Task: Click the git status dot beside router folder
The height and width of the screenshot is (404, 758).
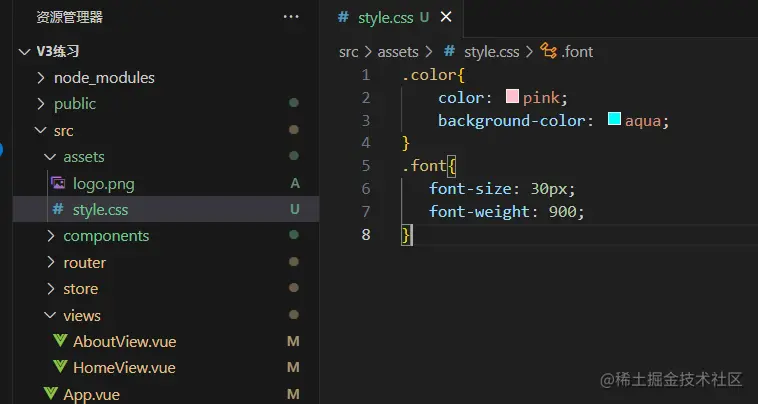Action: click(x=293, y=261)
